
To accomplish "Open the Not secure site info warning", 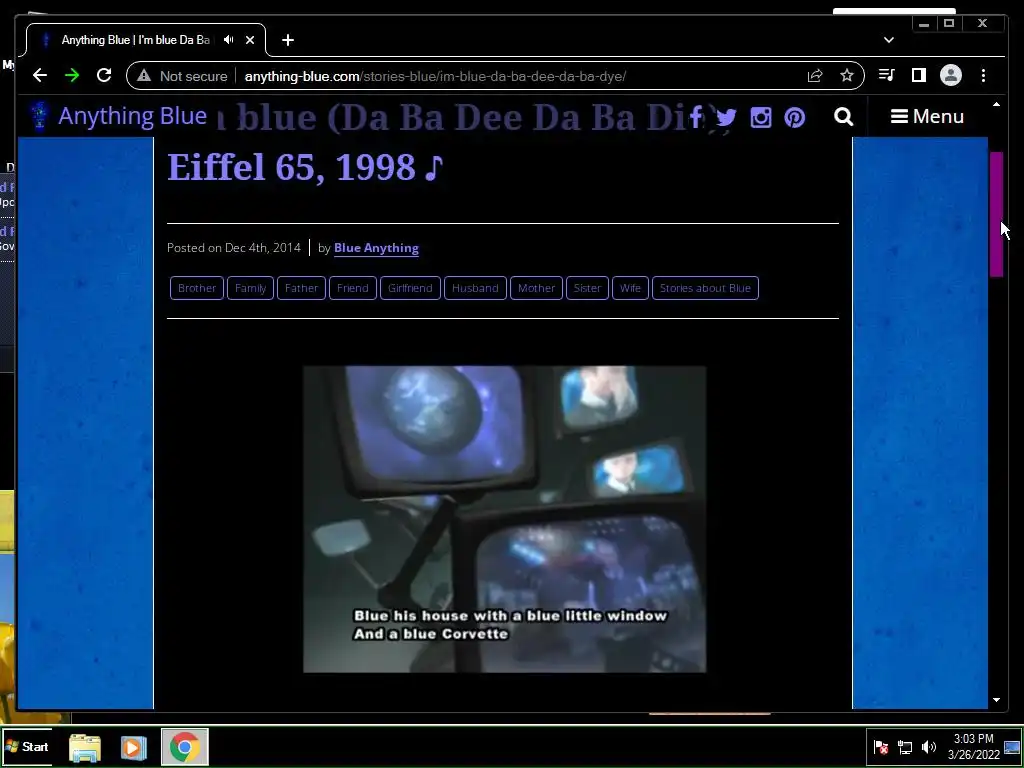I will click(182, 76).
